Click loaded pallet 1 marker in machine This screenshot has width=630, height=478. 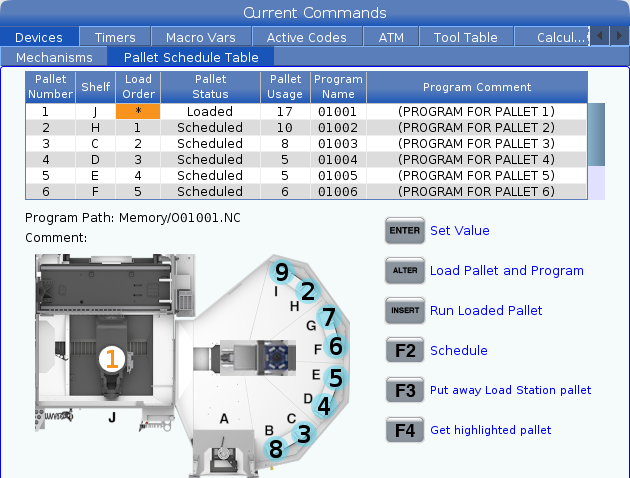[112, 359]
